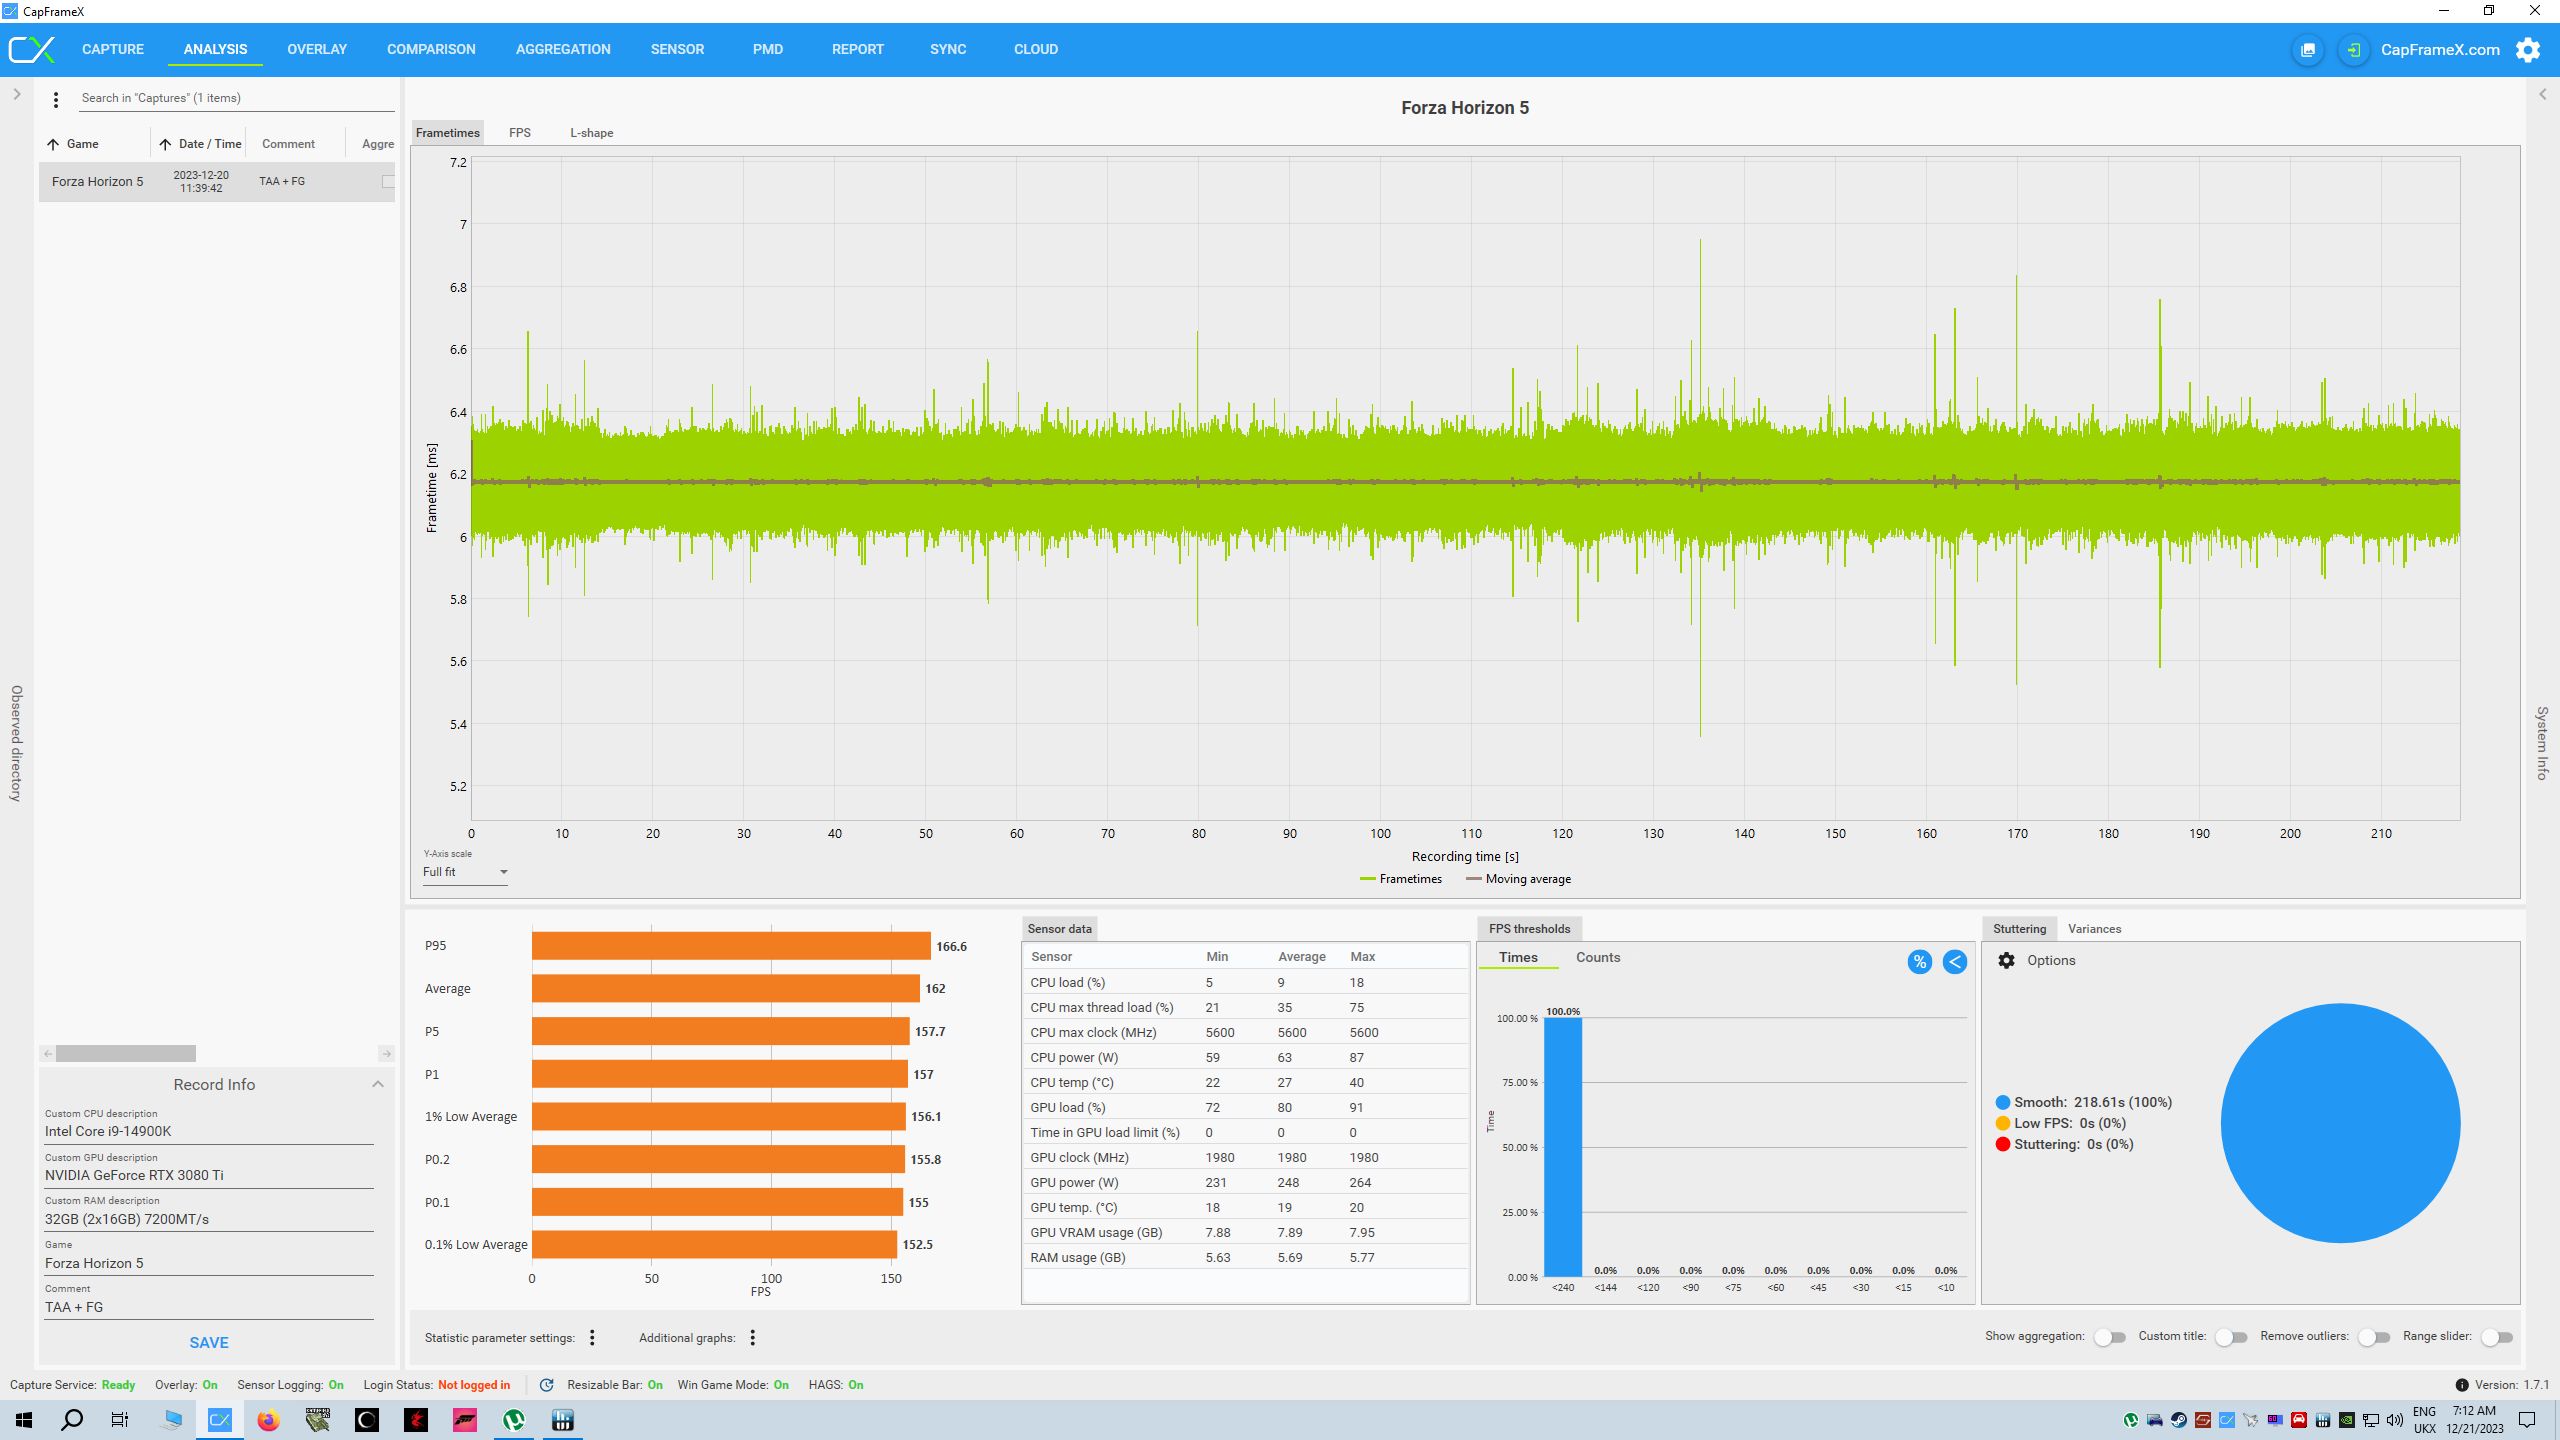Screen dimensions: 2560x1440
Task: Open Additional graphs three-dot menu
Action: 753,1338
